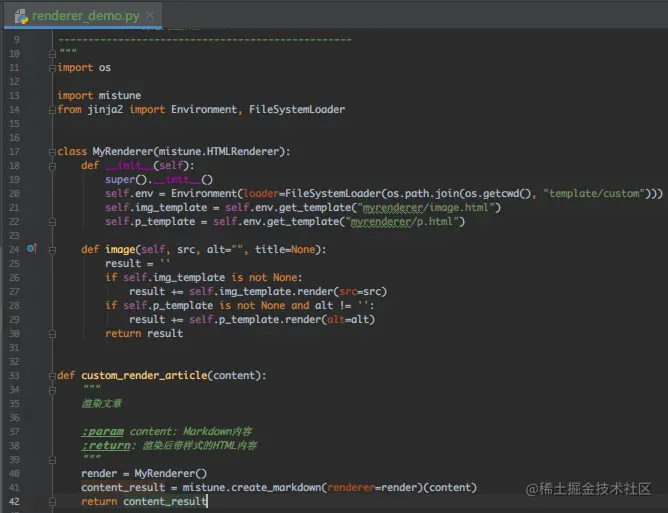Image resolution: width=668 pixels, height=513 pixels.
Task: Click the "myrenderer/image.html" string
Action: point(426,208)
